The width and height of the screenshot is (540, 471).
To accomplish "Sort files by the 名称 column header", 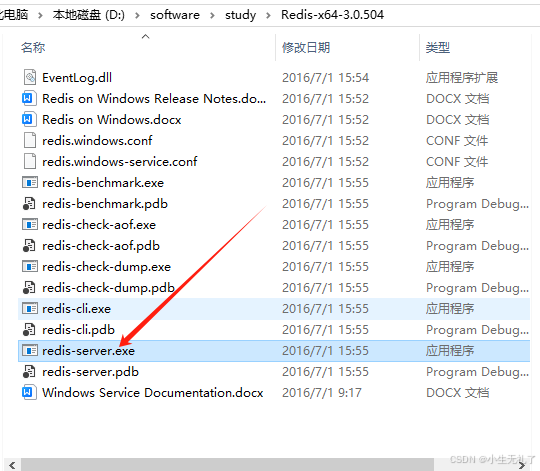I will click(33, 48).
